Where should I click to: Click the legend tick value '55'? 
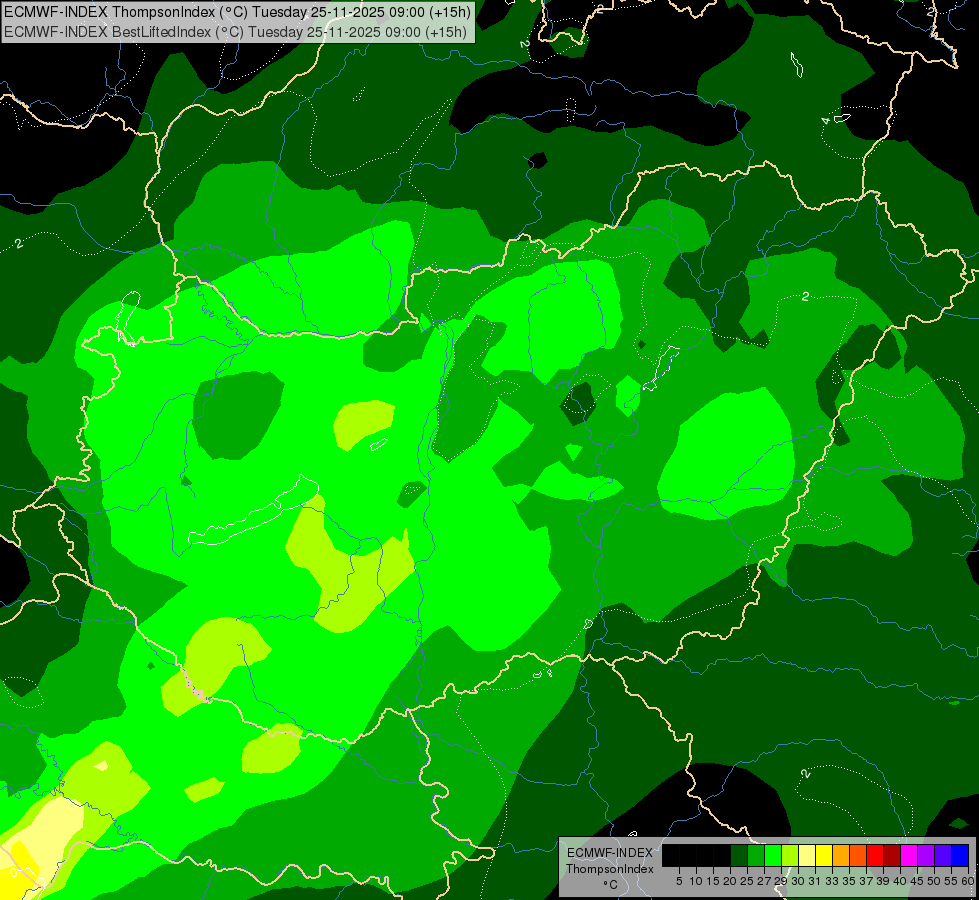click(x=951, y=881)
